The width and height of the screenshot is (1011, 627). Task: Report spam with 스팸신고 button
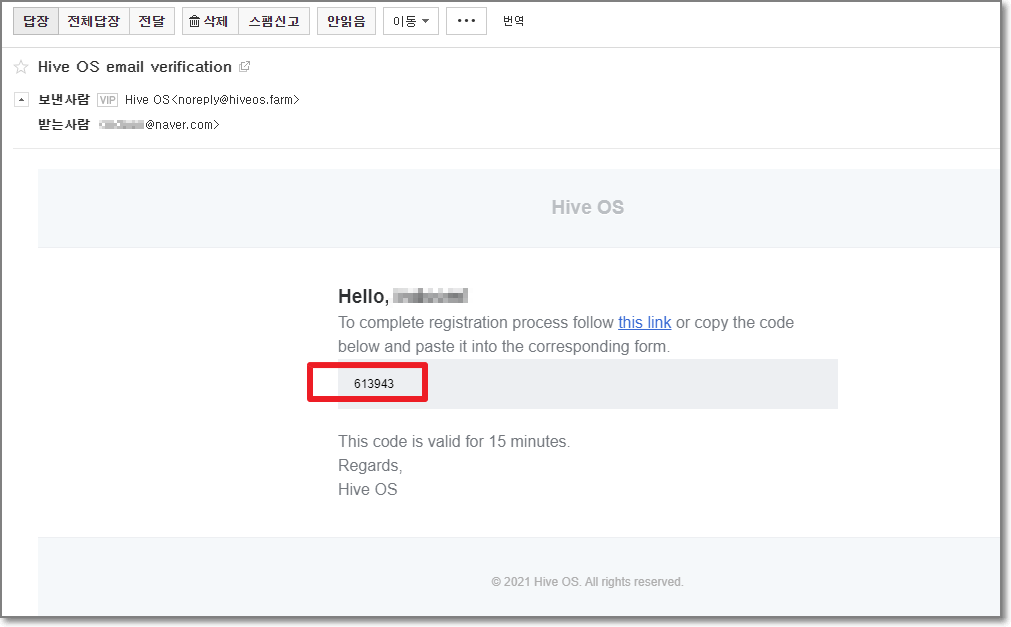click(x=274, y=21)
